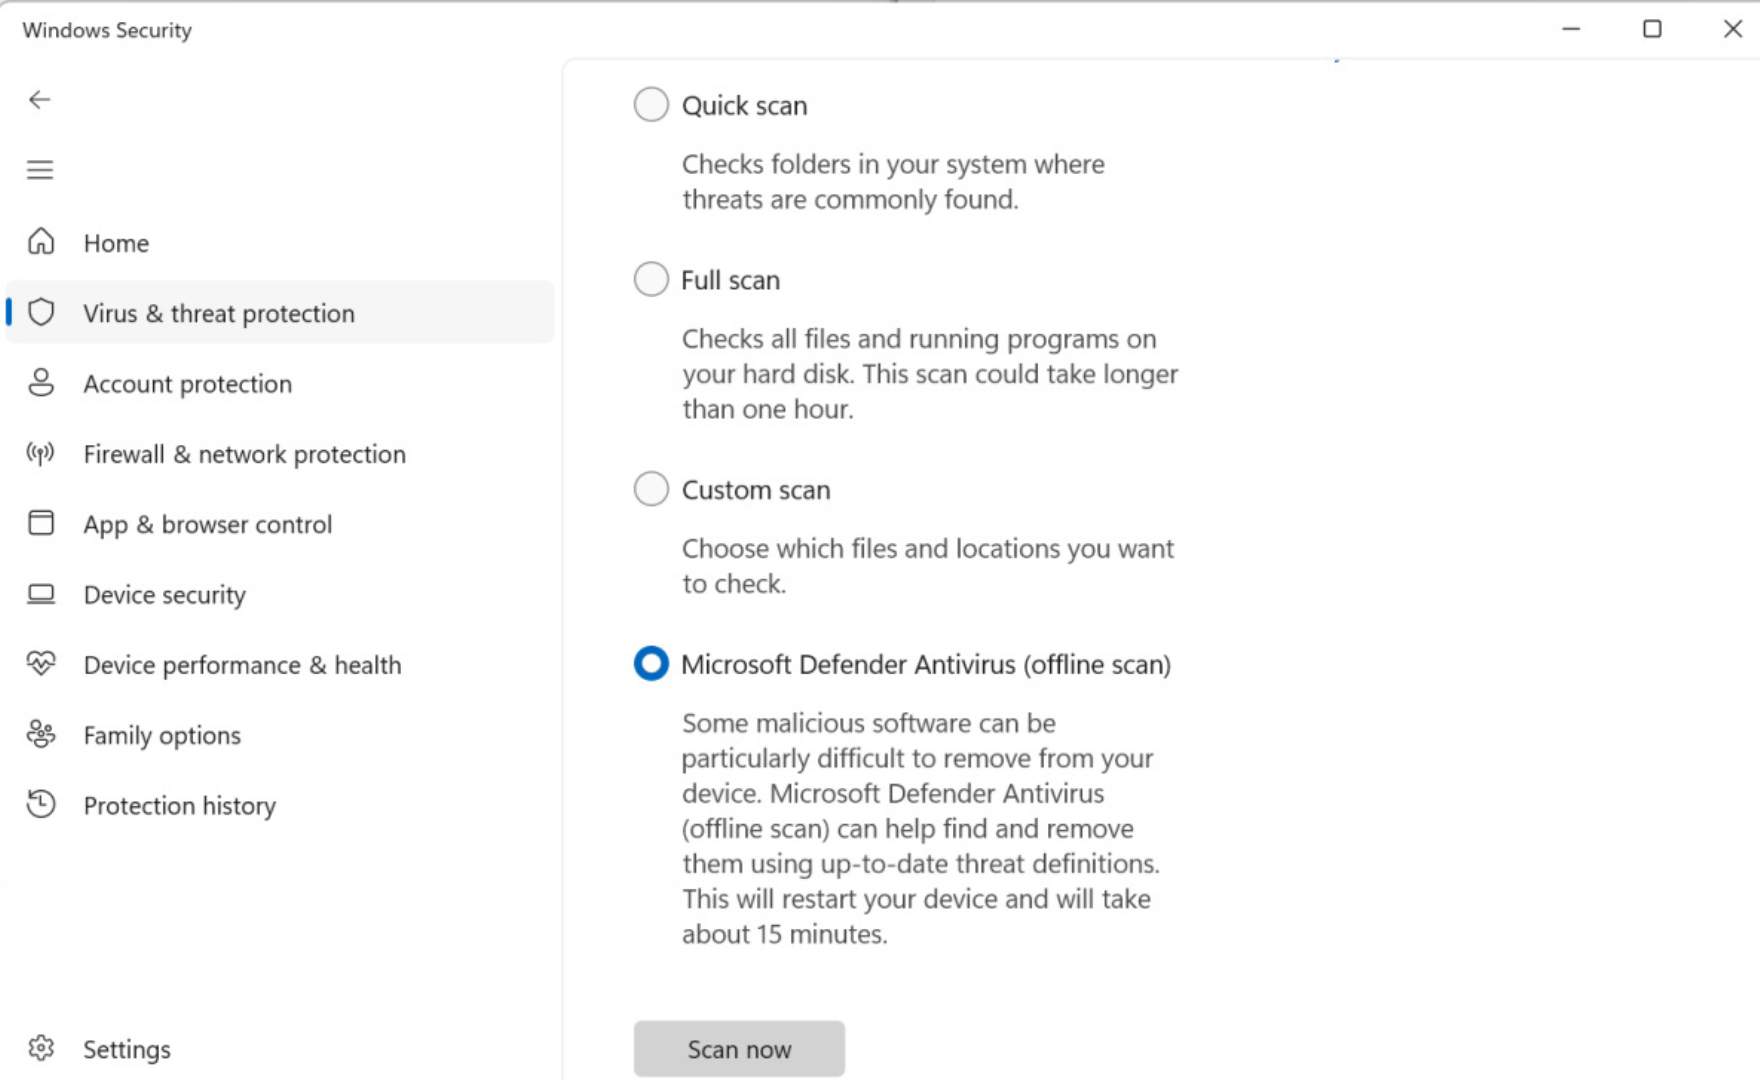1760x1080 pixels.
Task: Maximize the Windows Security window
Action: 1652,29
